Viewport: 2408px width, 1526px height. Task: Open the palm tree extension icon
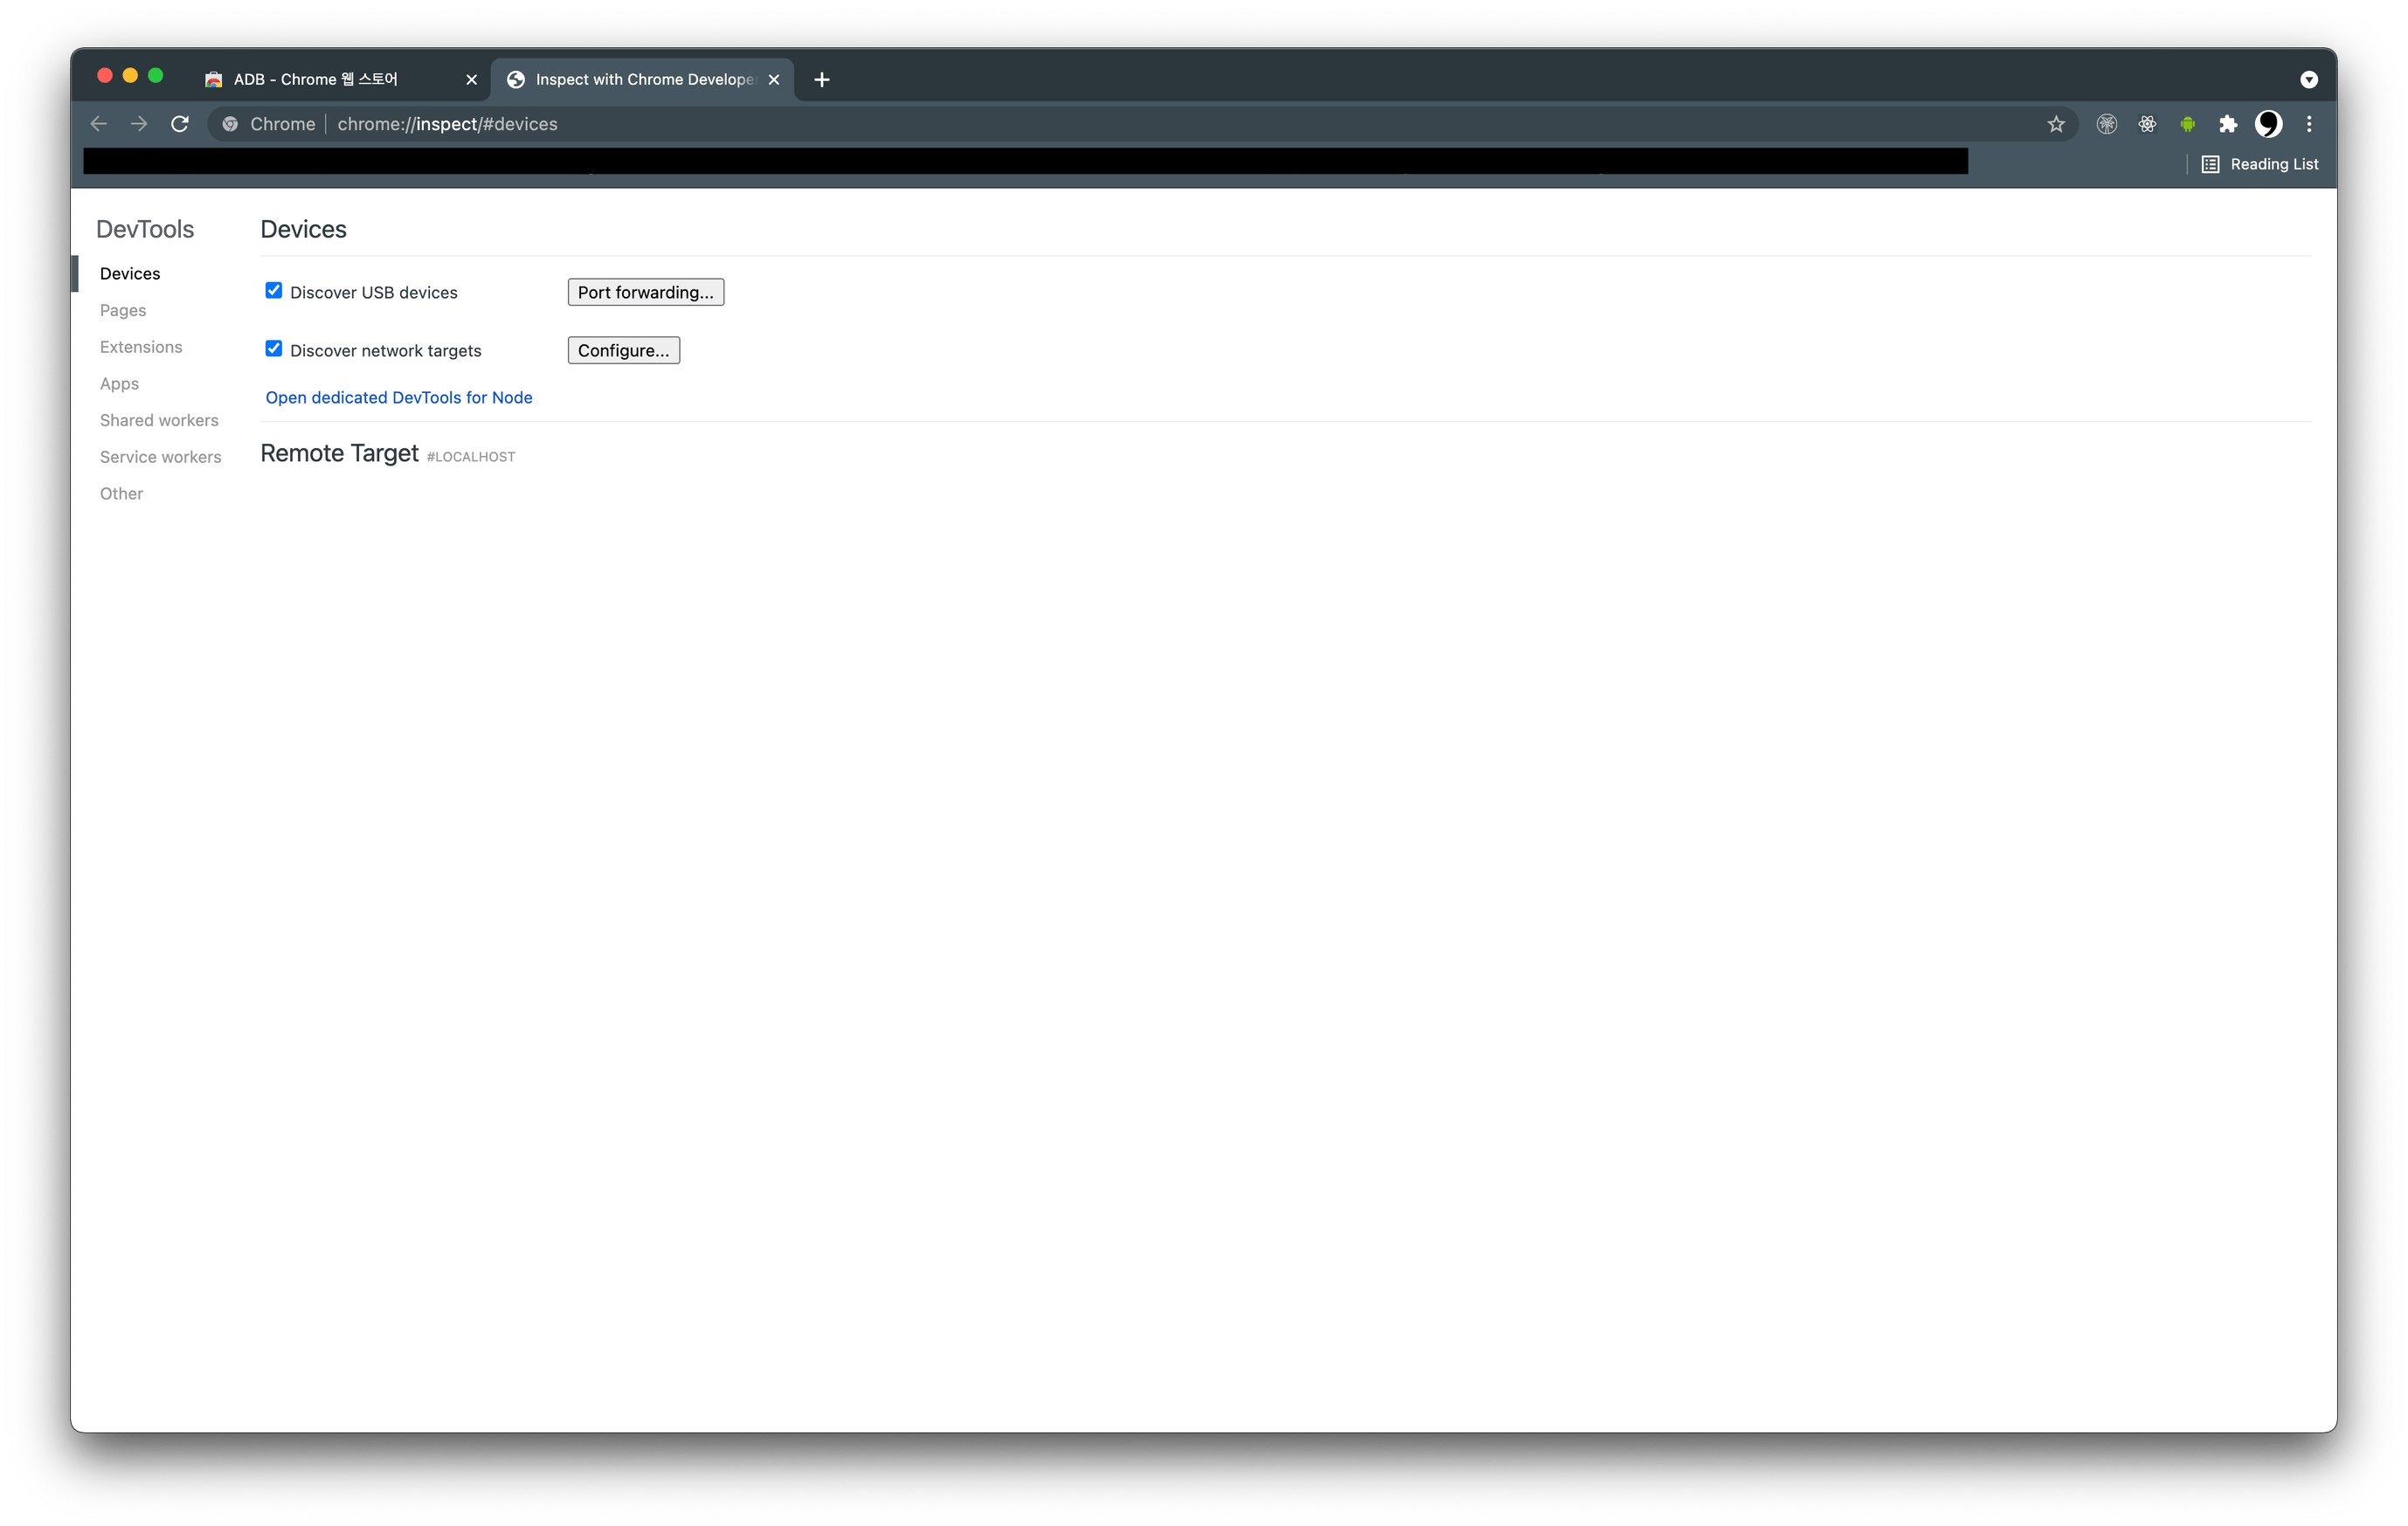pos(2107,123)
